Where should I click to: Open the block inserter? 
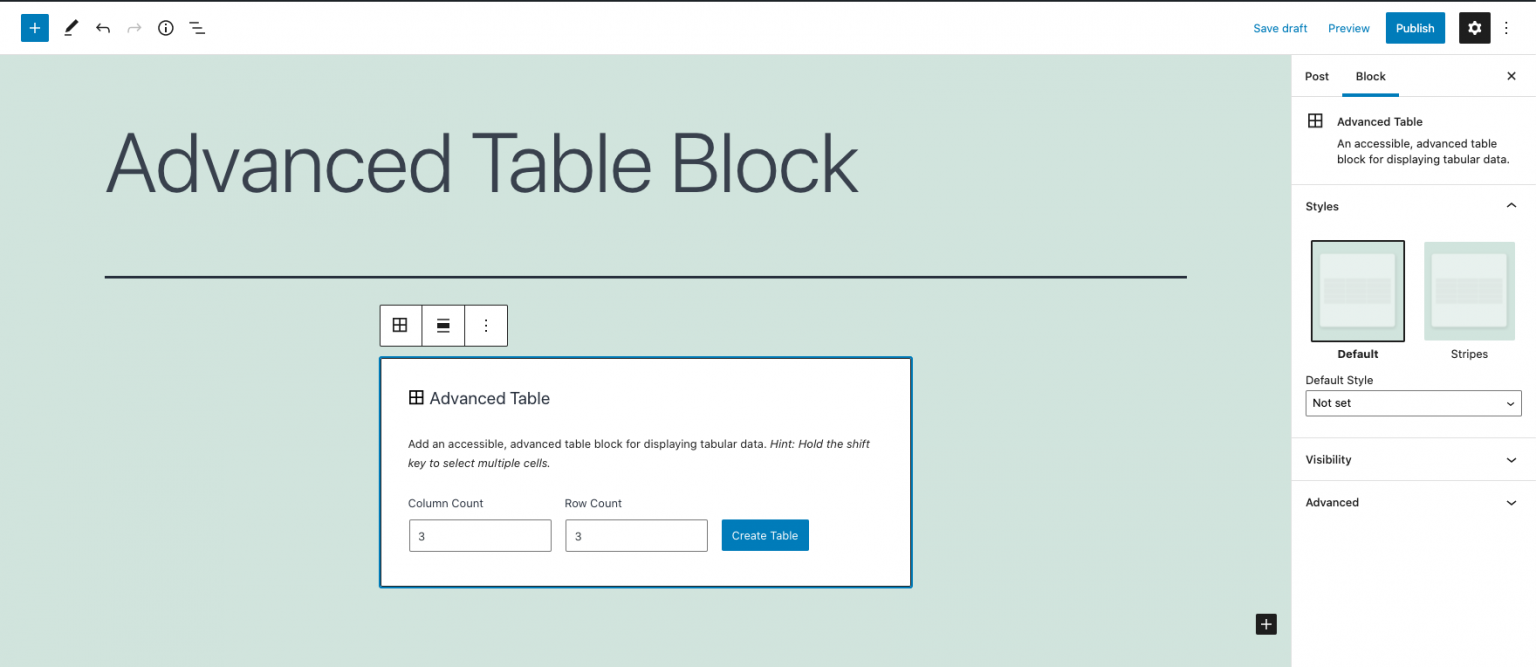click(x=34, y=27)
